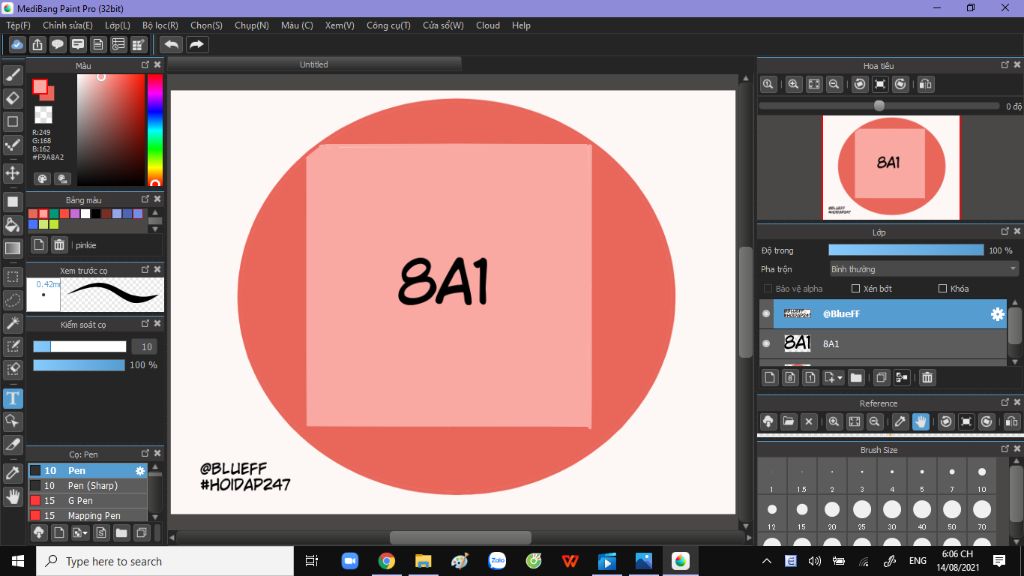Choose brush size 30 preset

click(891, 515)
